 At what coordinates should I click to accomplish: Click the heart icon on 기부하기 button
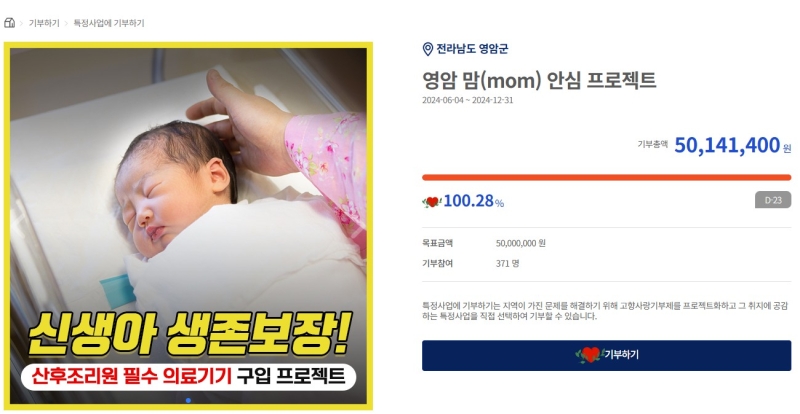[590, 355]
